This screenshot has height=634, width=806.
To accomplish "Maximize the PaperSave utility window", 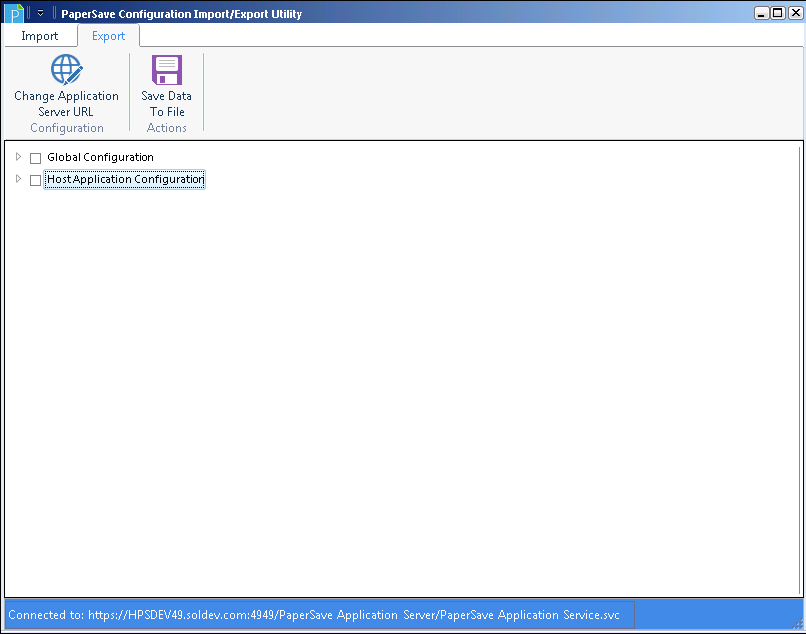I will coord(778,13).
